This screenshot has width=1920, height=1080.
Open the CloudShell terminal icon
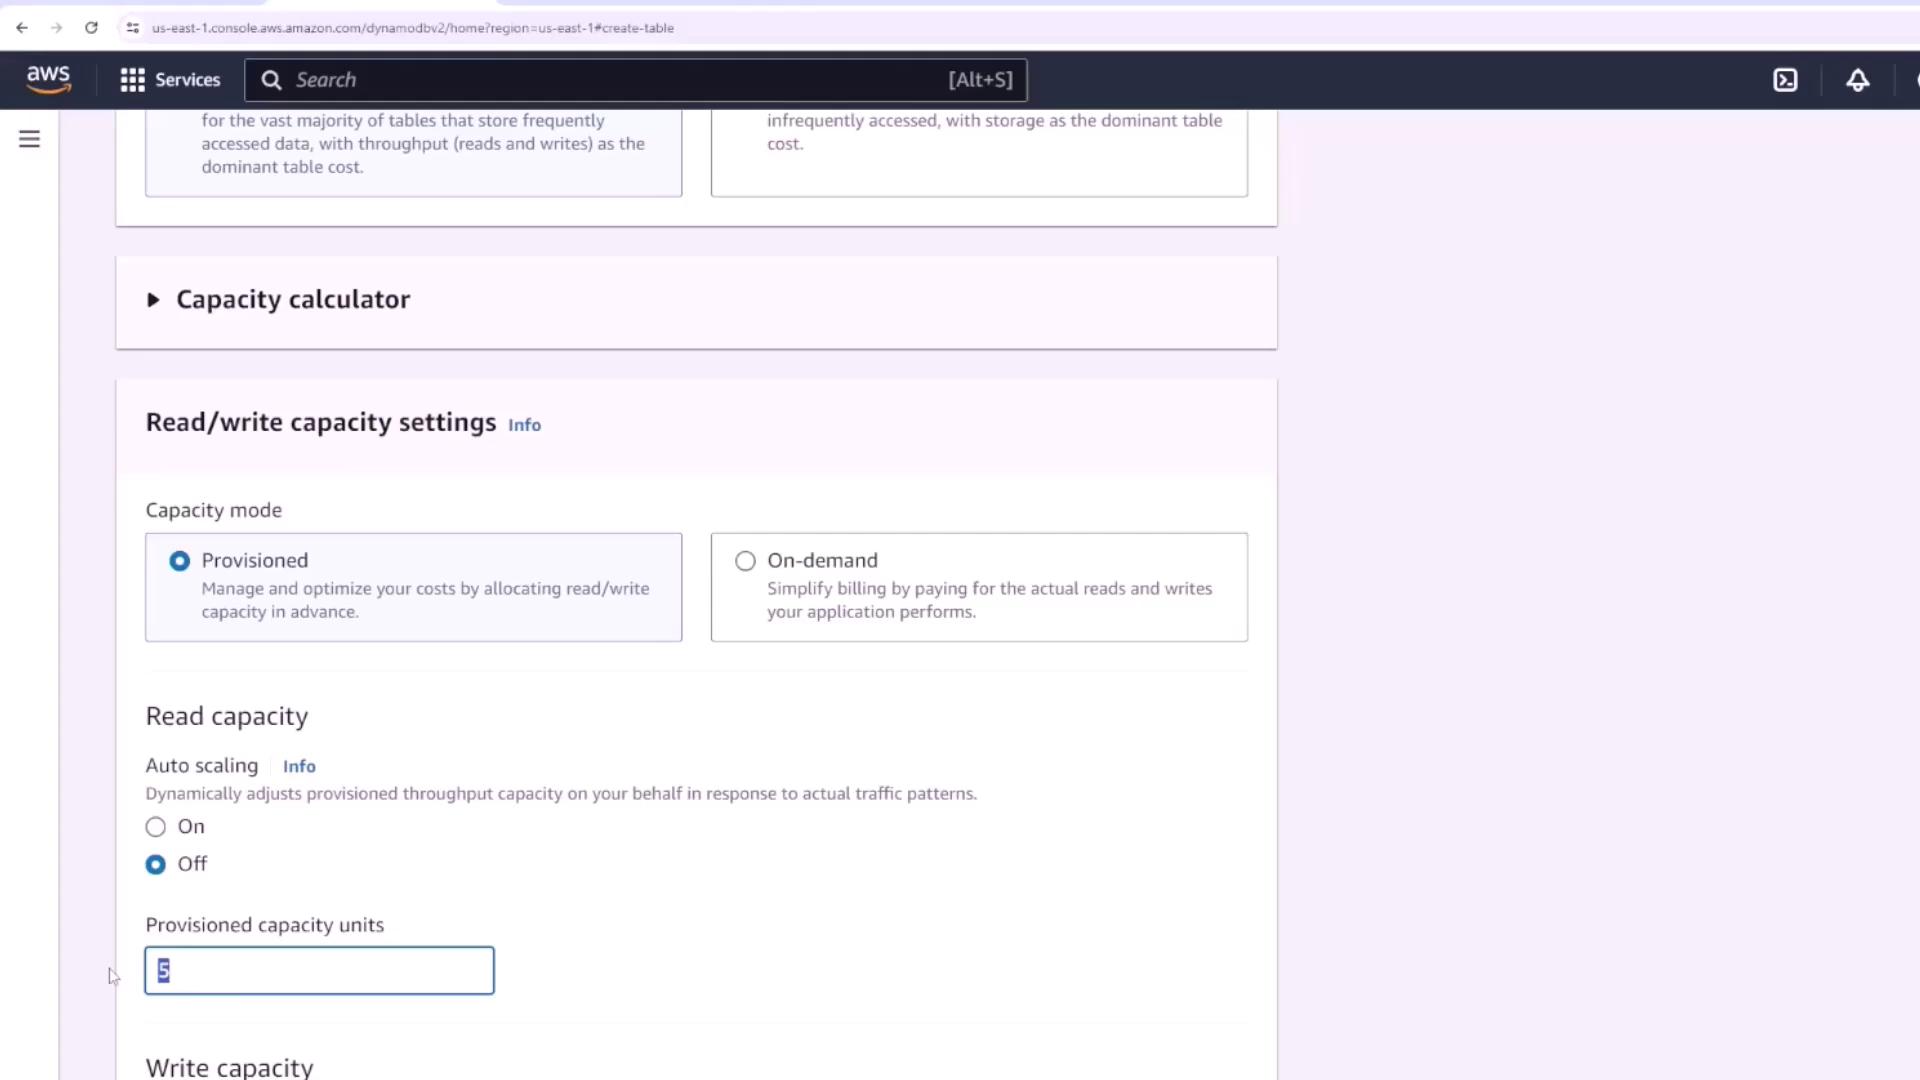(x=1785, y=80)
